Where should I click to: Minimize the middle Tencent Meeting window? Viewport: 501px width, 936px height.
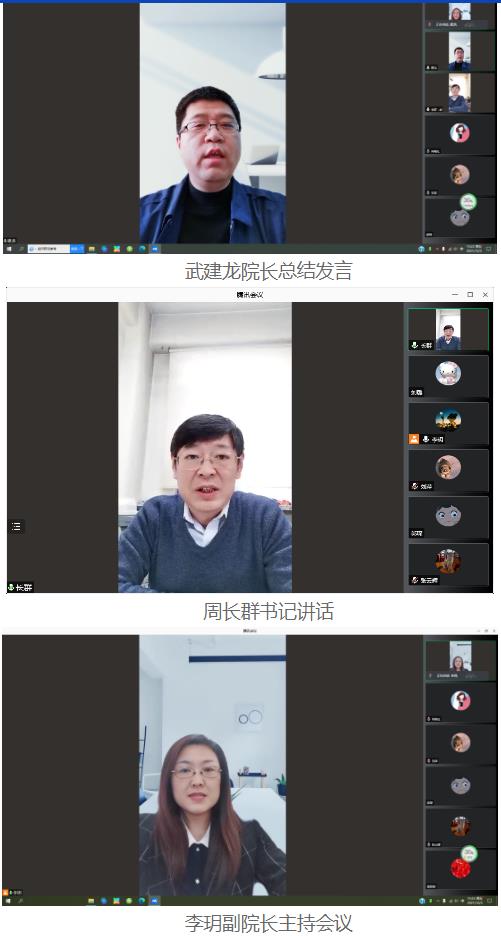pos(455,294)
